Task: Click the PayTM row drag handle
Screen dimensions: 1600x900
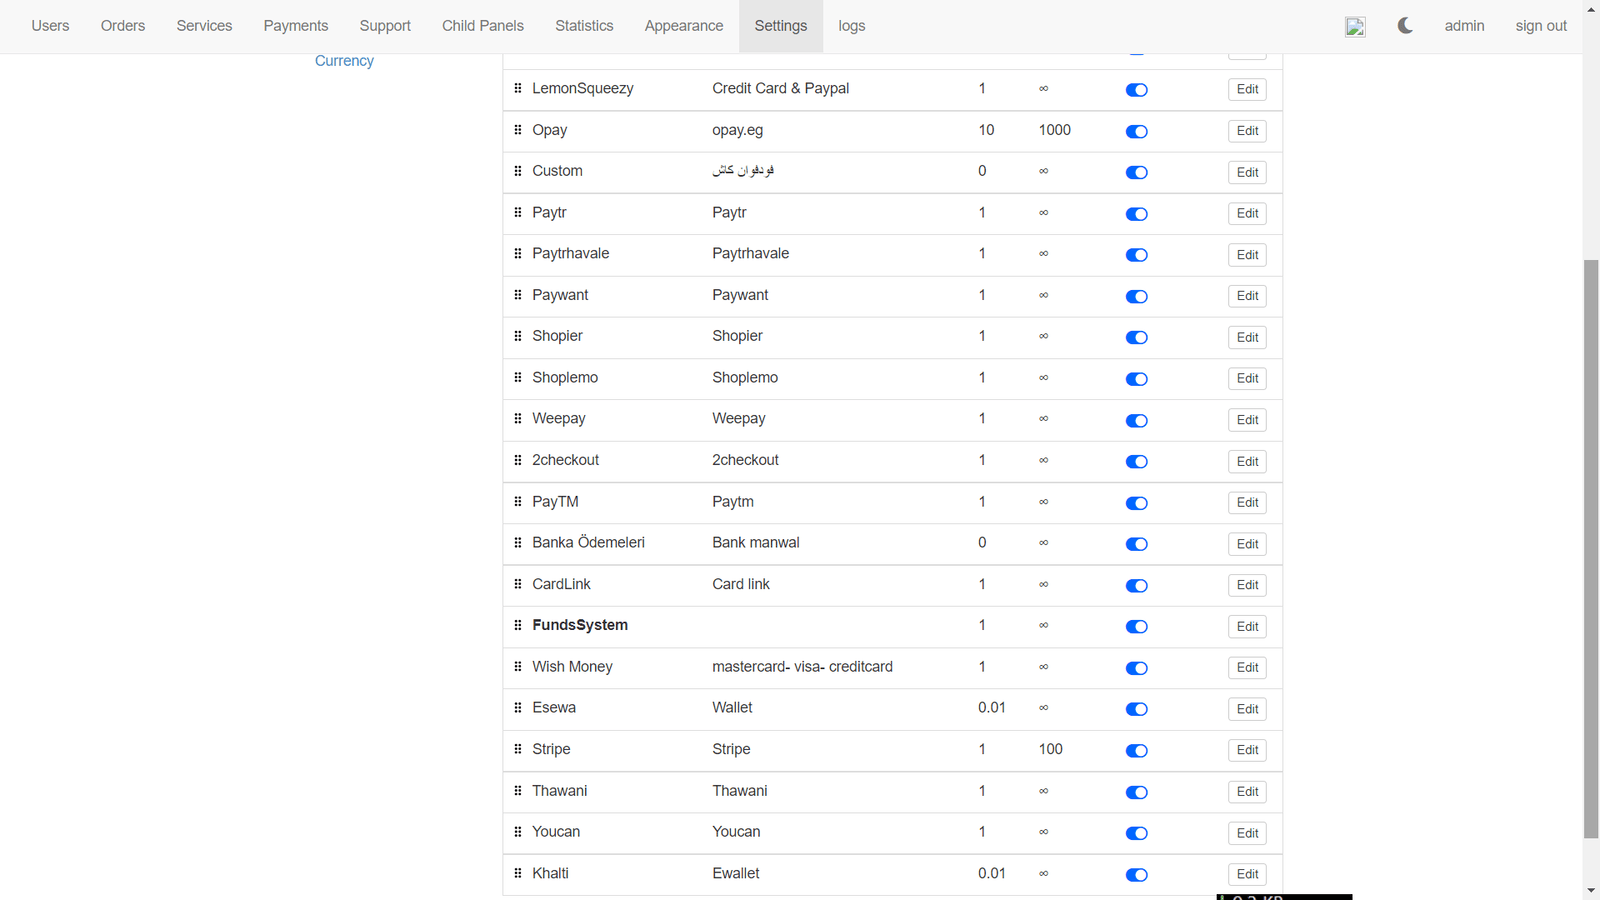Action: pos(518,502)
